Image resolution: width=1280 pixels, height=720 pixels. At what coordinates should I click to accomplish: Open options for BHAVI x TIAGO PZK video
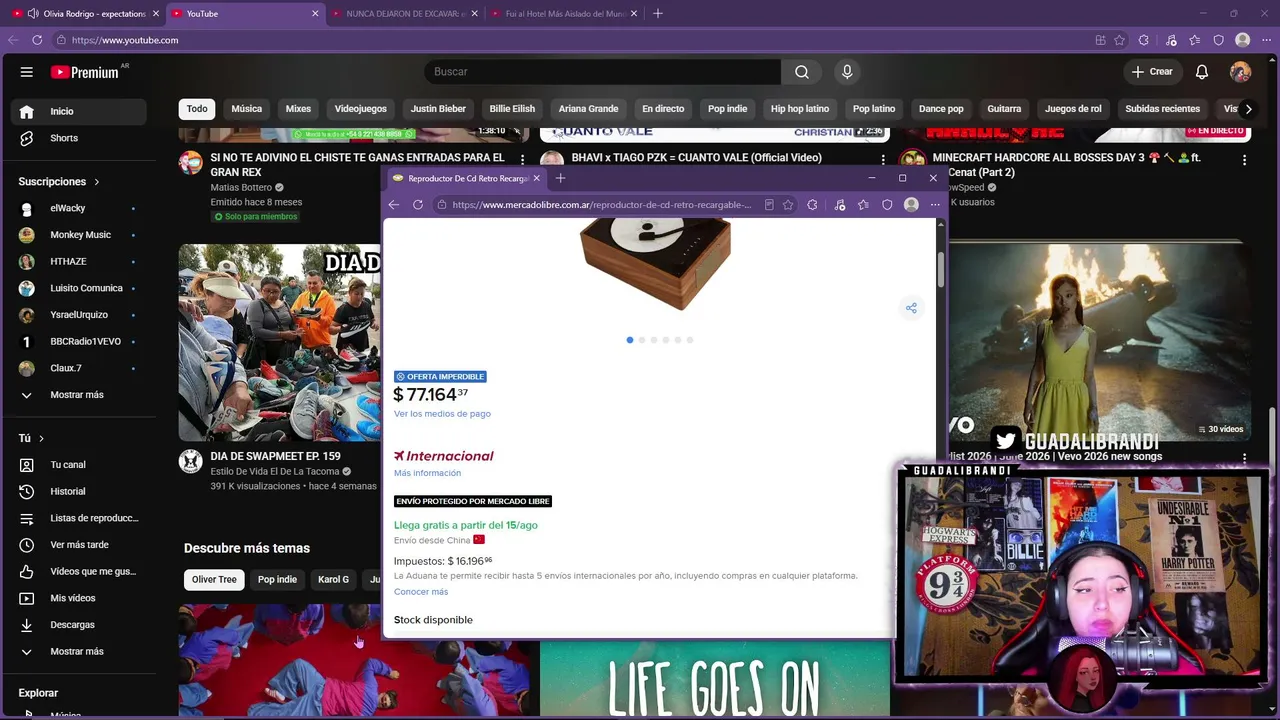[883, 159]
